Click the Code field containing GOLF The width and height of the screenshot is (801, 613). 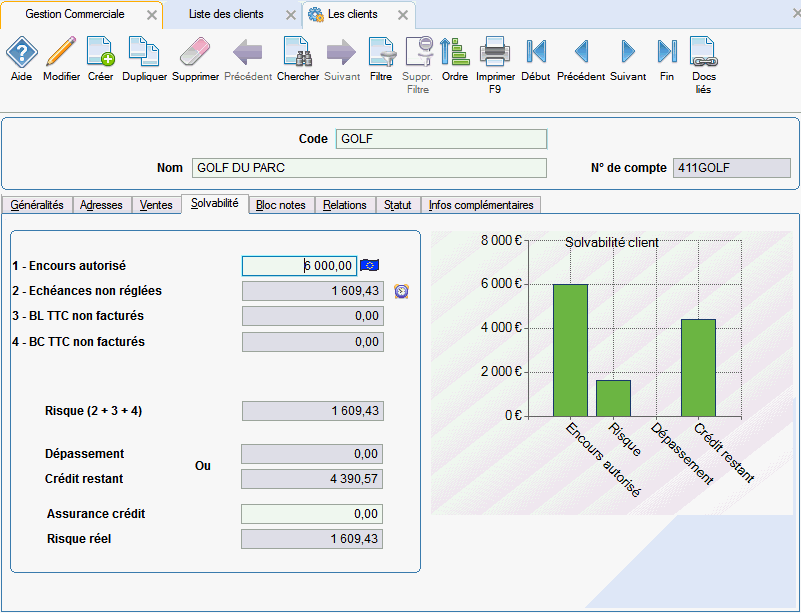(x=441, y=139)
